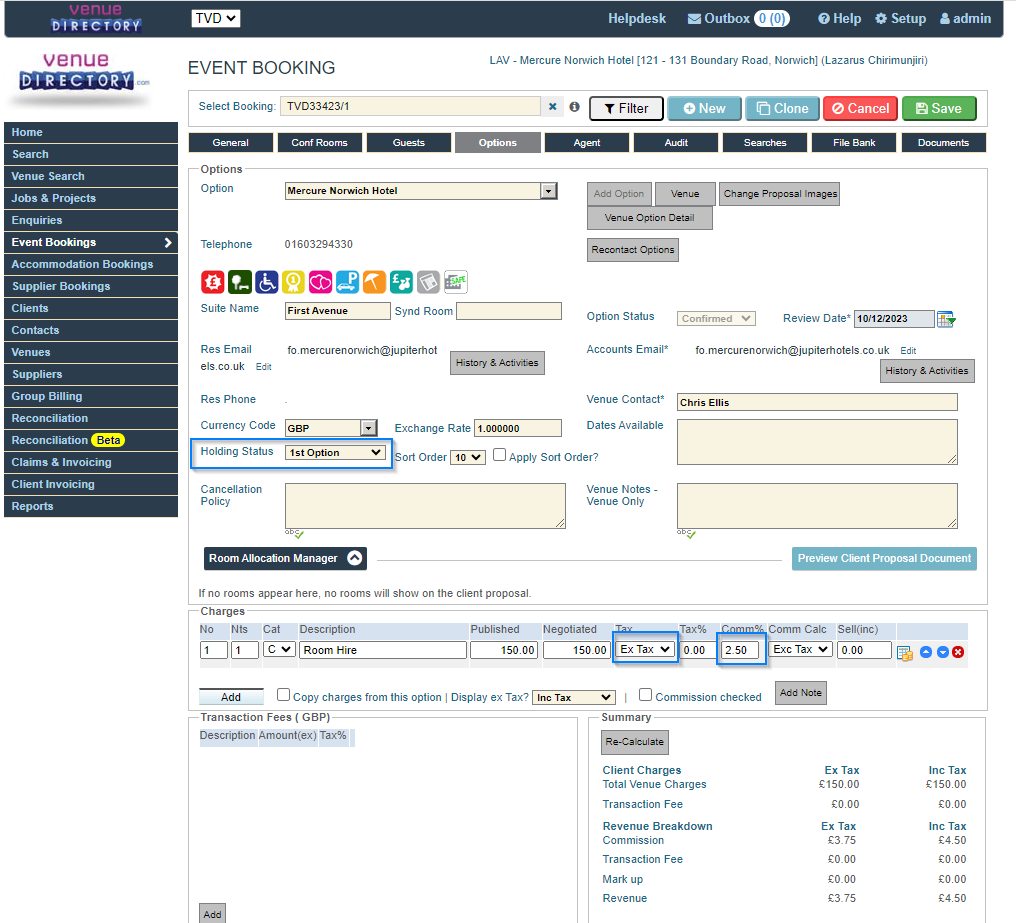
Task: Open the Display ex Tax dropdown
Action: point(573,697)
